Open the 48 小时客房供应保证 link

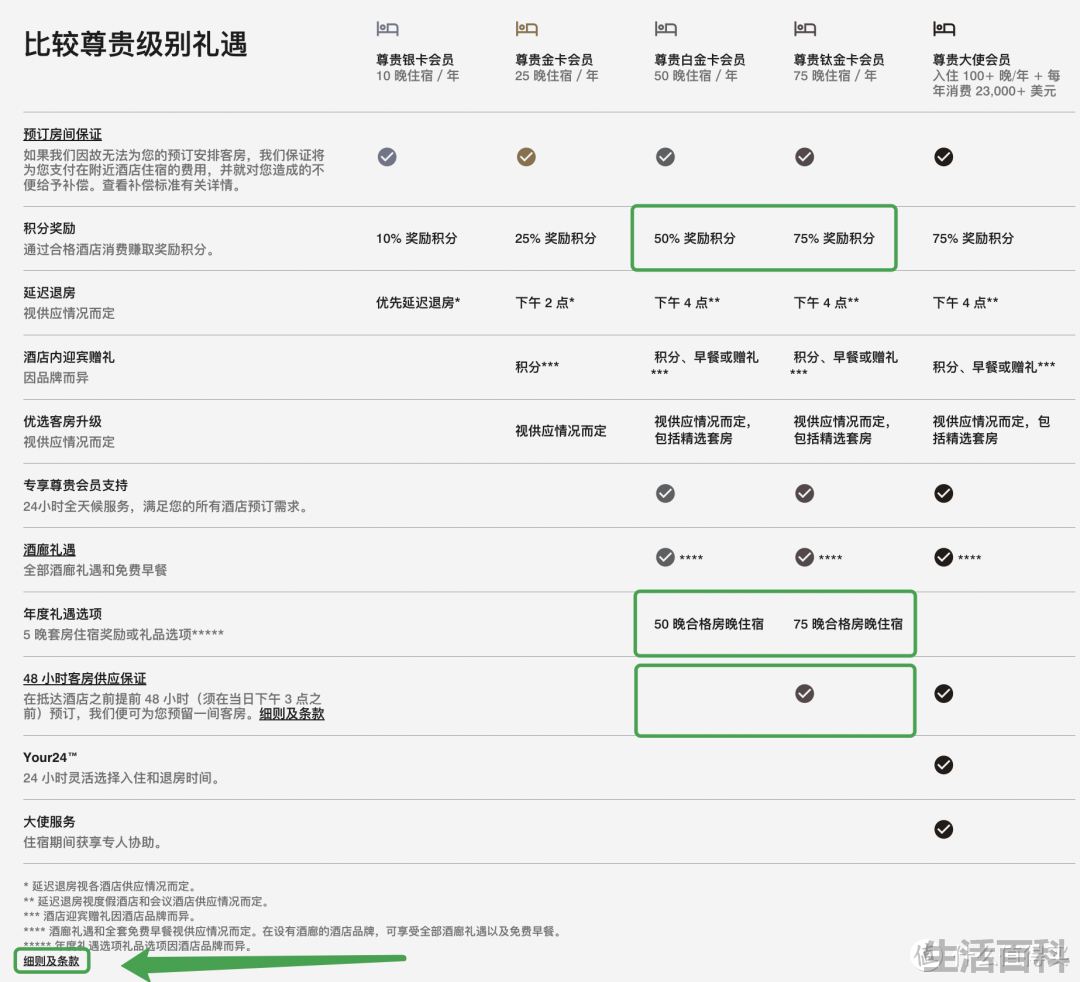click(85, 678)
